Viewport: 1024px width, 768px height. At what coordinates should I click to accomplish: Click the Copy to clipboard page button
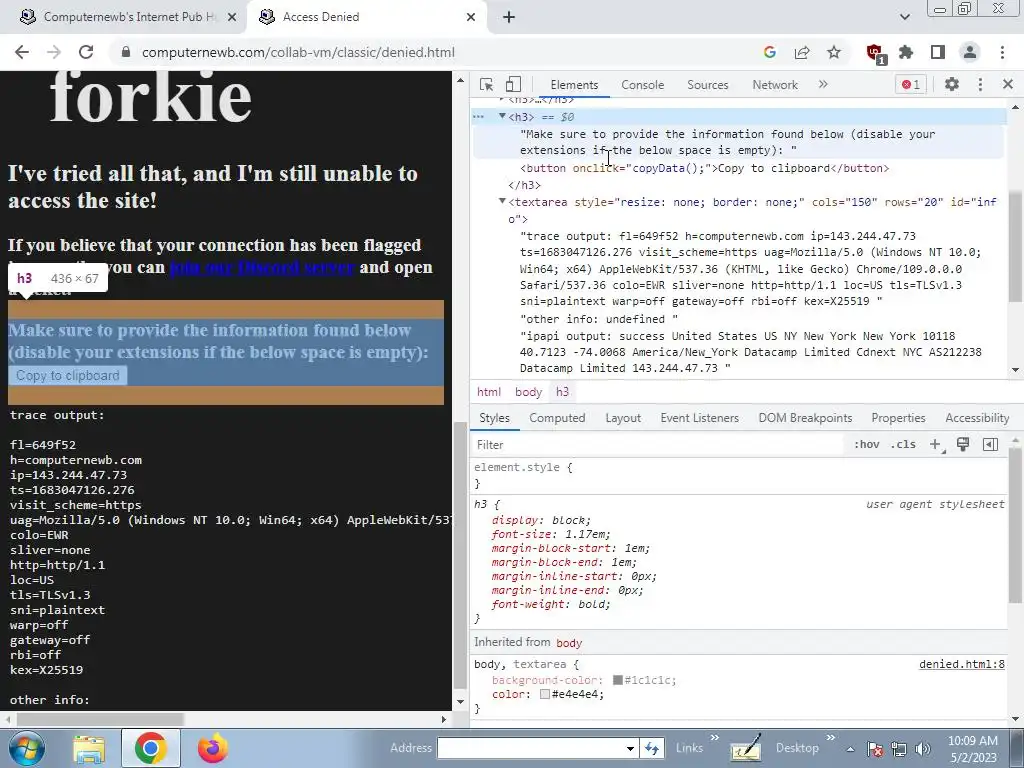click(67, 376)
